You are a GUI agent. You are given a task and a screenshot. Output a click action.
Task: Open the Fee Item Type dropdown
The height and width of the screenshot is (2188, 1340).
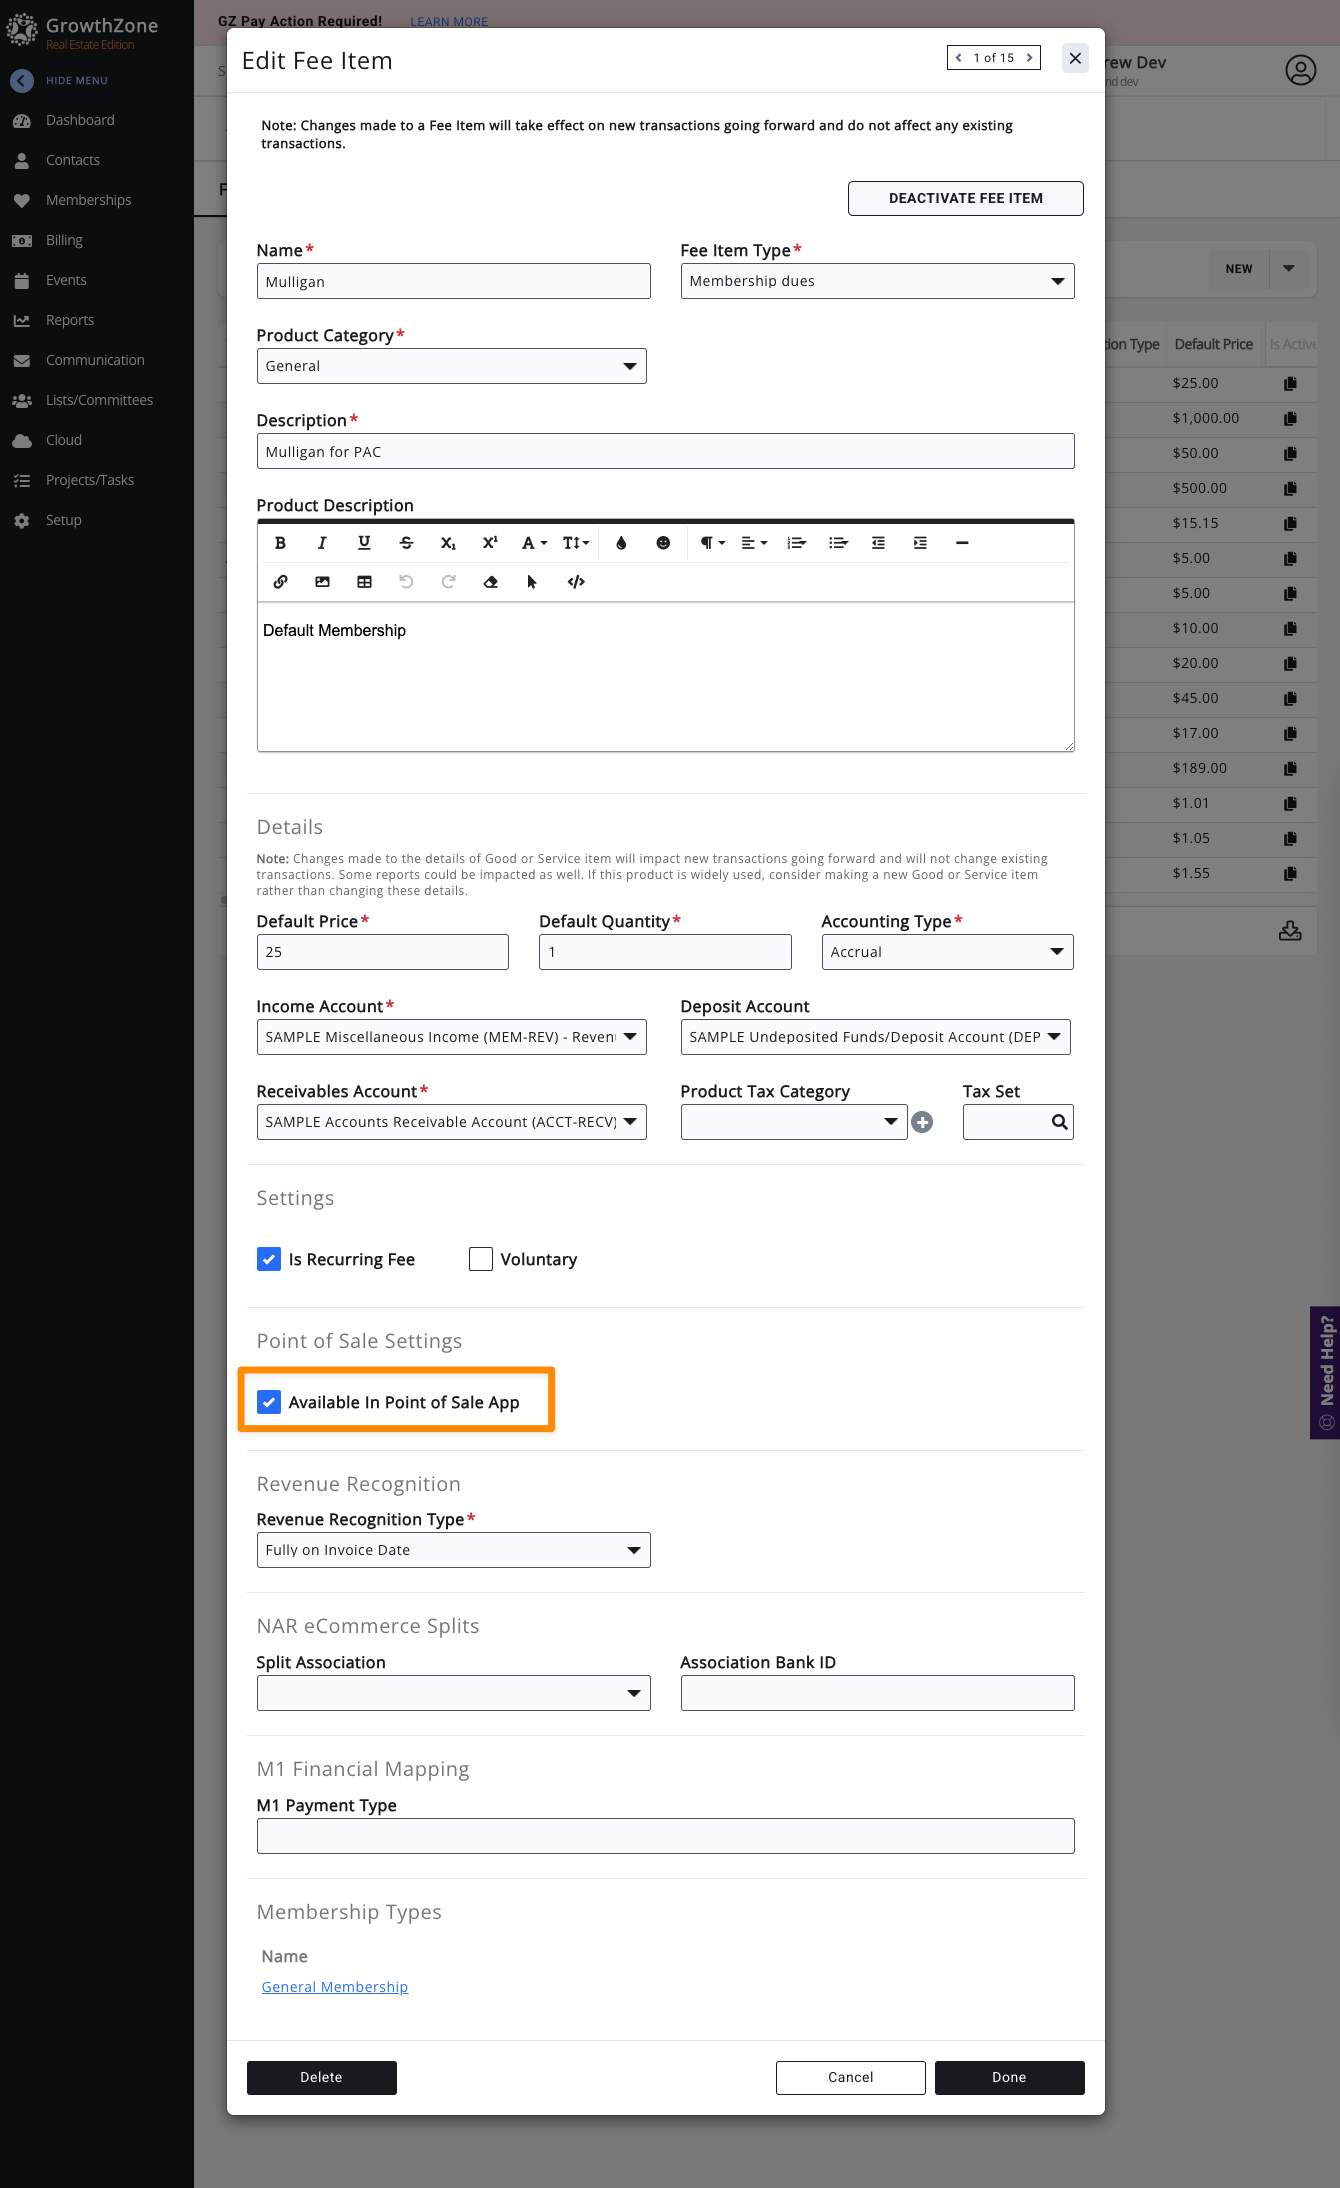[x=877, y=281]
